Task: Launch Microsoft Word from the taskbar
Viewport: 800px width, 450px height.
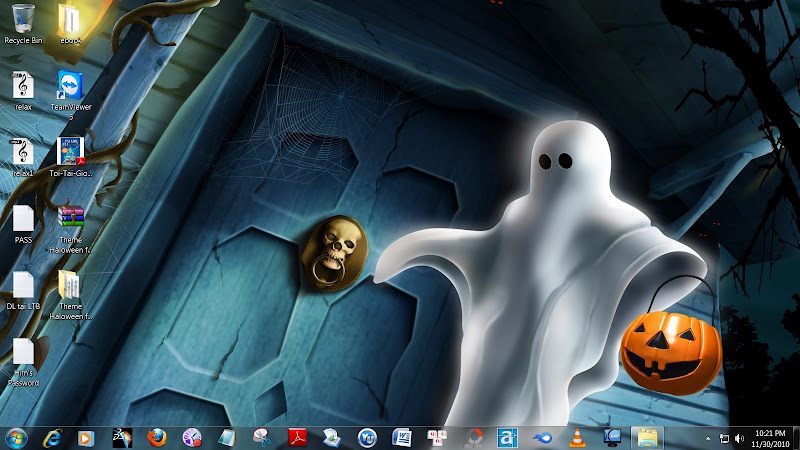Action: [402, 438]
